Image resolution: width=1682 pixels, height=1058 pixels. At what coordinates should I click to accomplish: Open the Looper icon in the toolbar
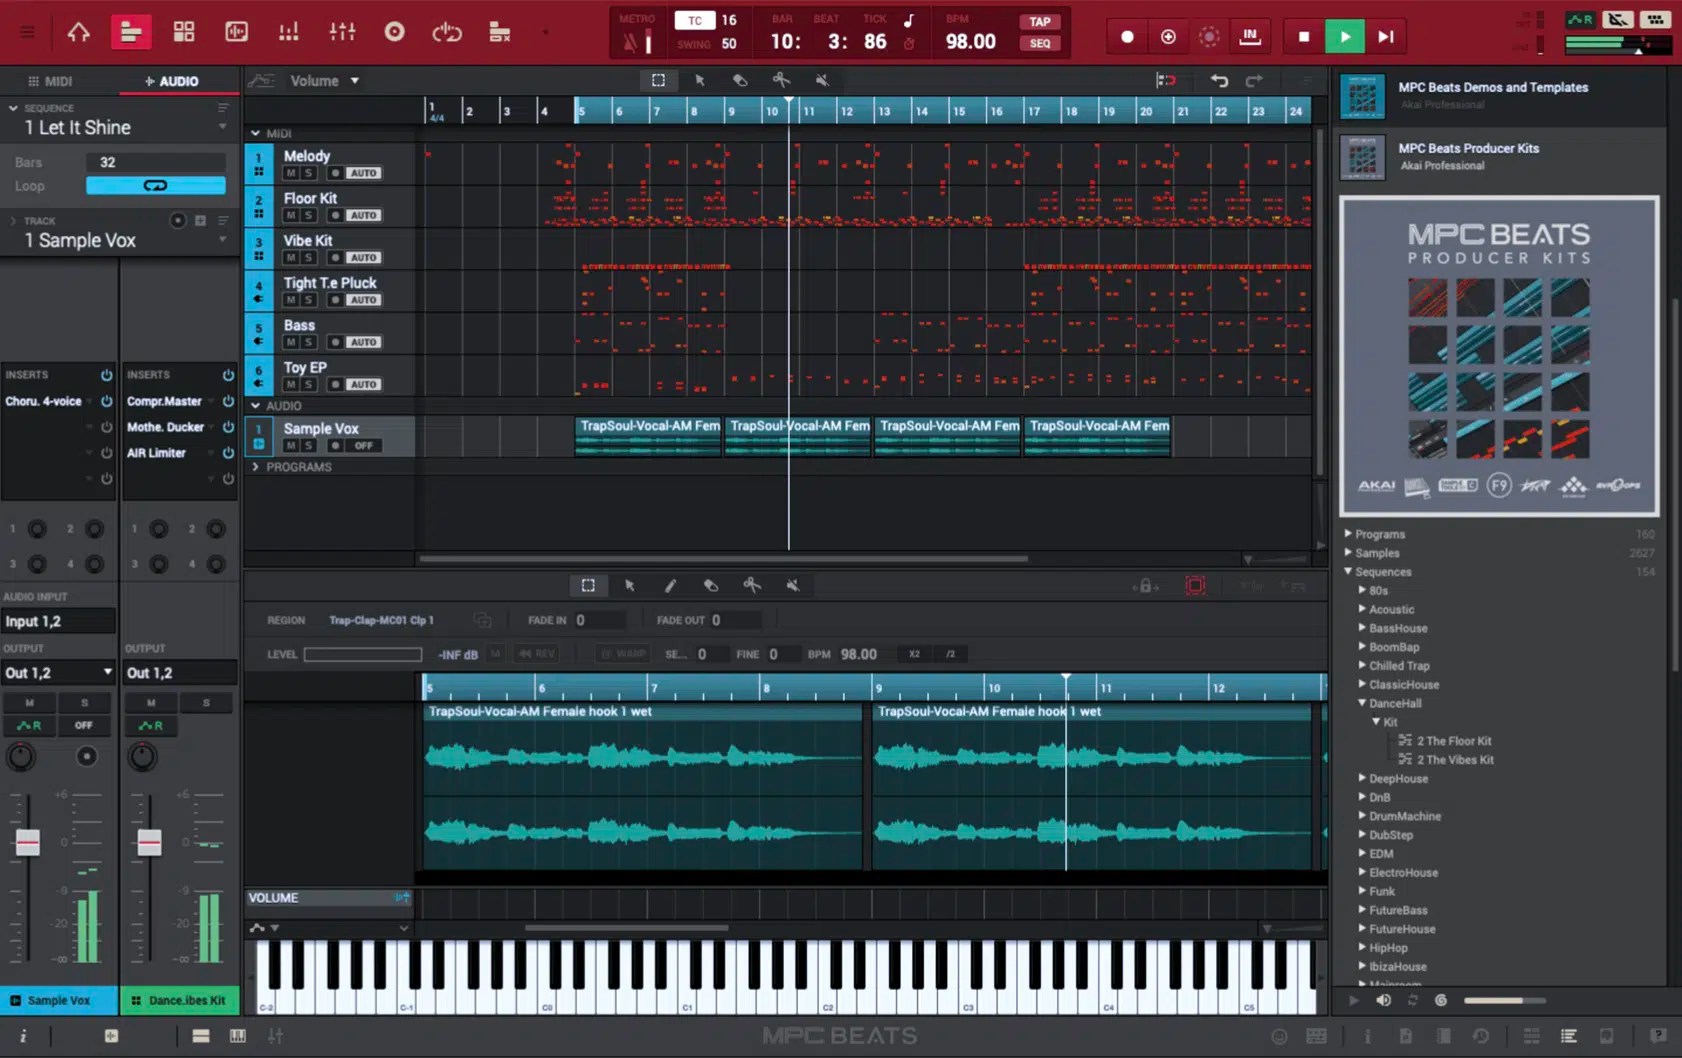pos(447,31)
